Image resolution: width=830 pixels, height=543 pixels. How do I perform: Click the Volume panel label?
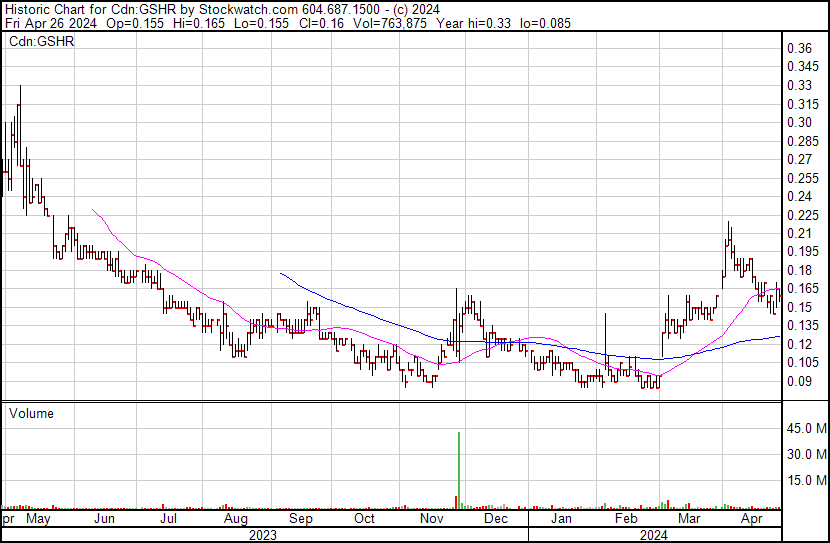(31, 413)
